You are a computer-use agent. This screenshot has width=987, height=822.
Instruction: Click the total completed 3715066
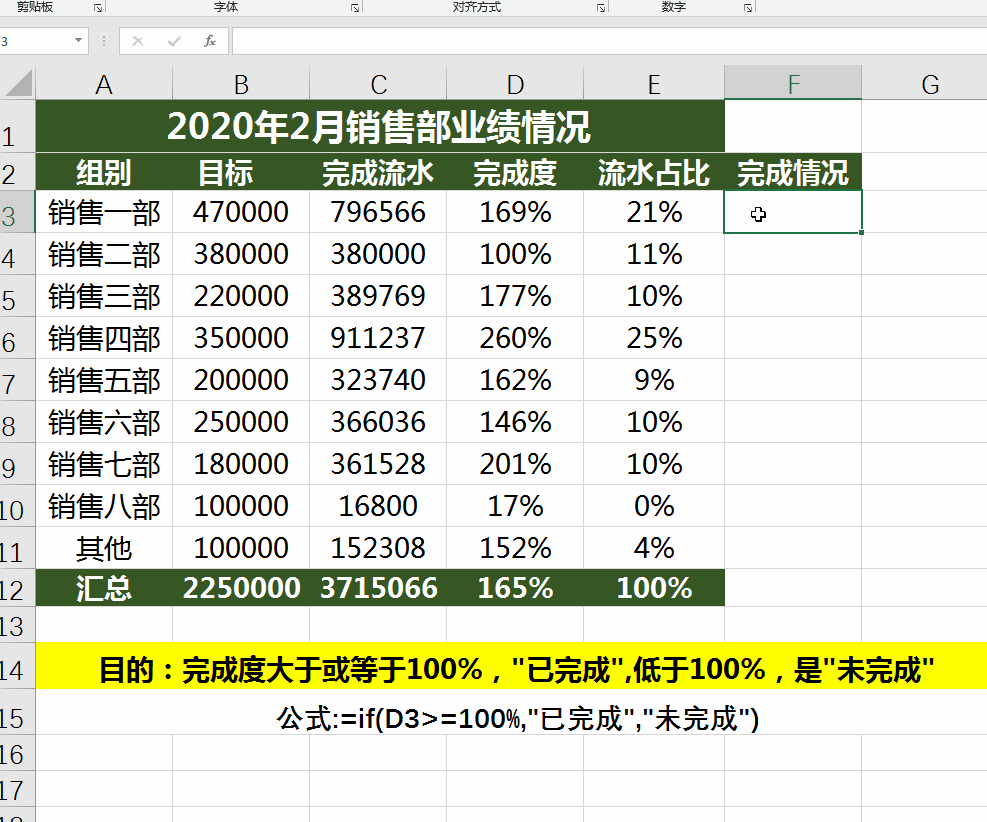pos(378,588)
